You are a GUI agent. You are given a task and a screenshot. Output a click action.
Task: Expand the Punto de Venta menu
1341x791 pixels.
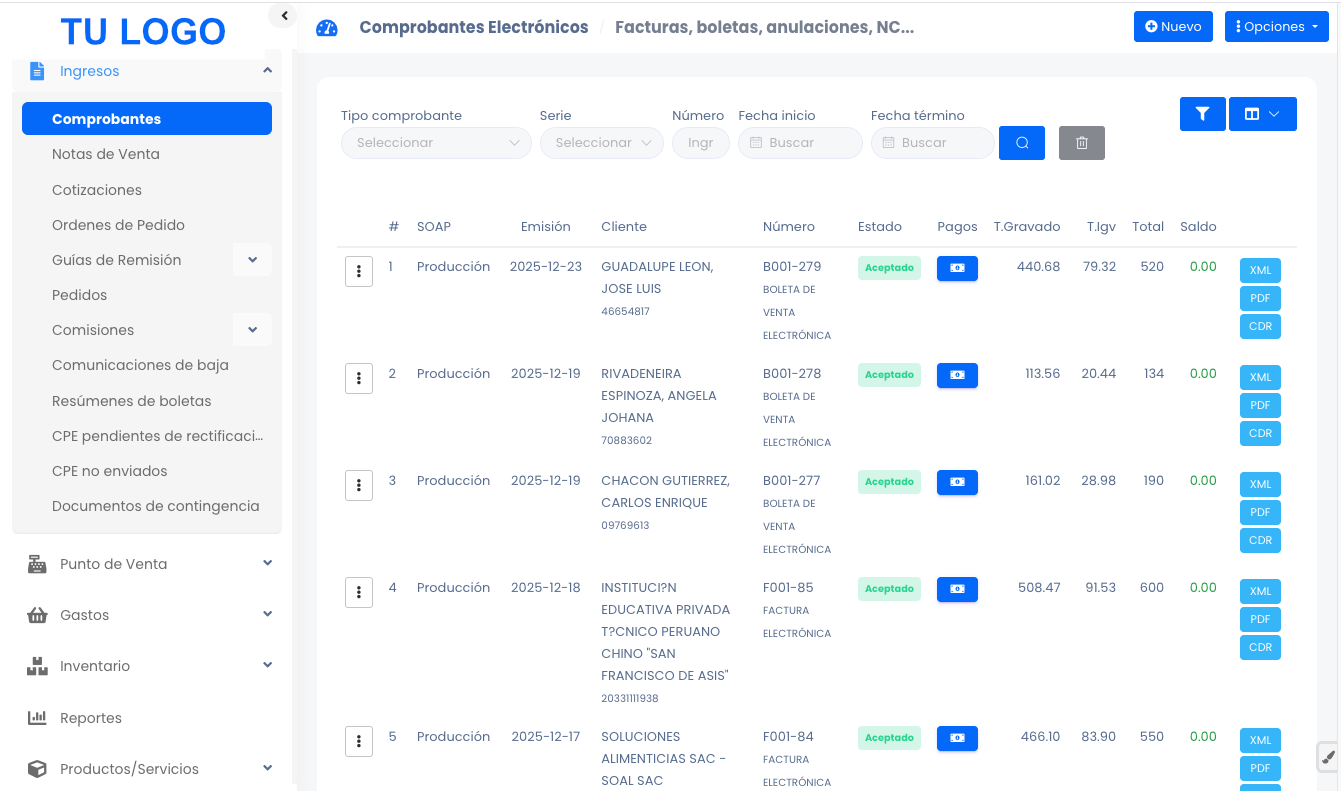click(267, 564)
